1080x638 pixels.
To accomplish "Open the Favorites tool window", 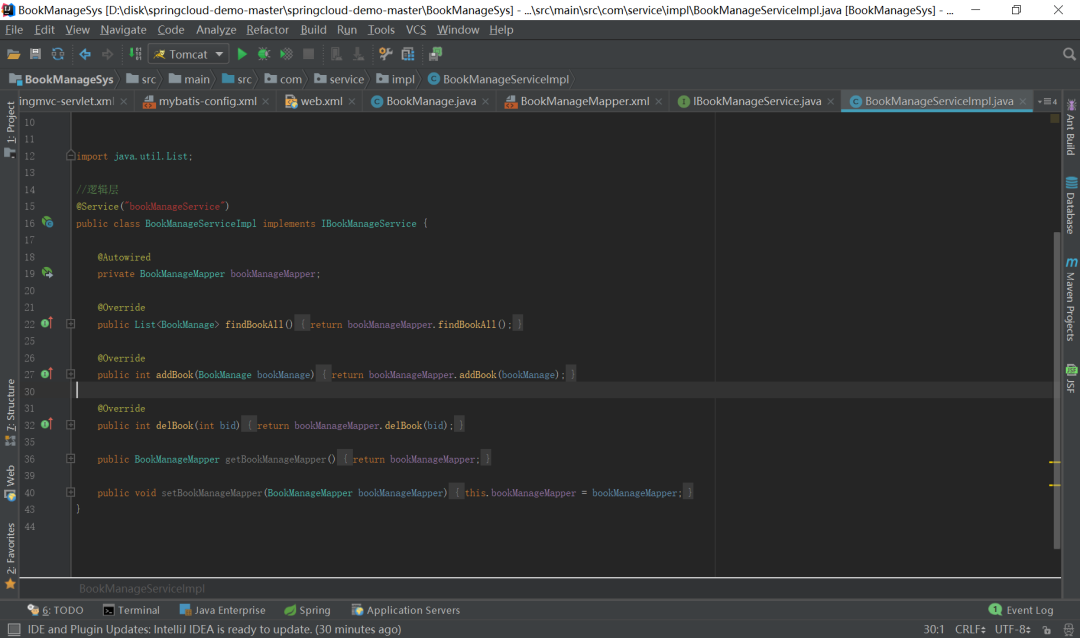I will coord(10,556).
